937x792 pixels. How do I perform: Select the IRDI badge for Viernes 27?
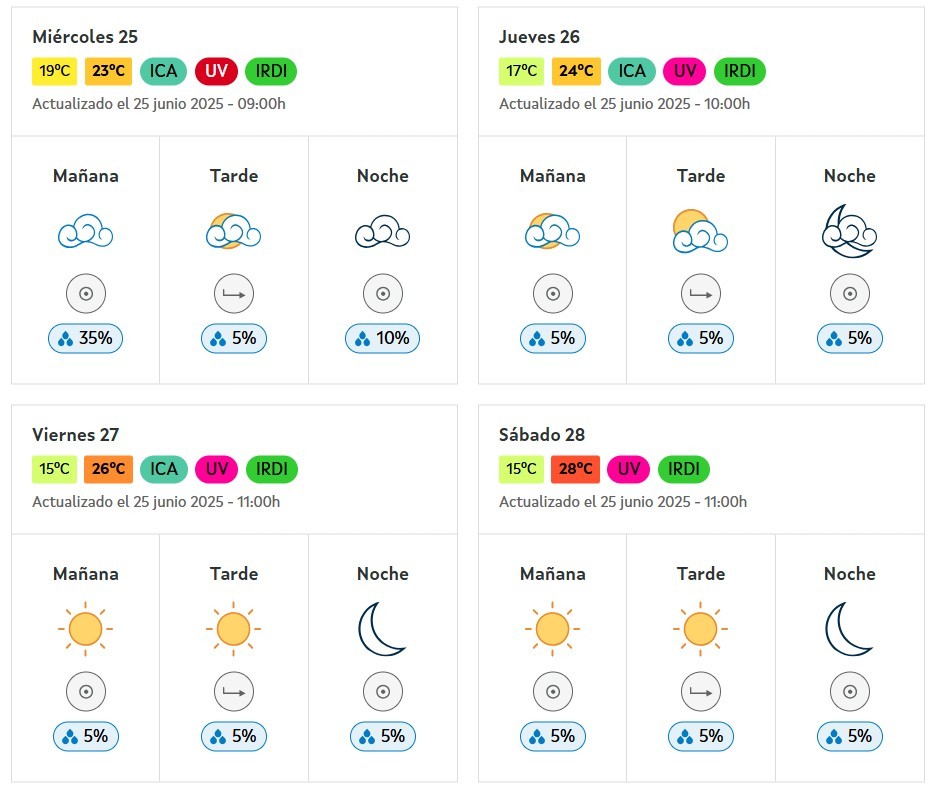(271, 469)
